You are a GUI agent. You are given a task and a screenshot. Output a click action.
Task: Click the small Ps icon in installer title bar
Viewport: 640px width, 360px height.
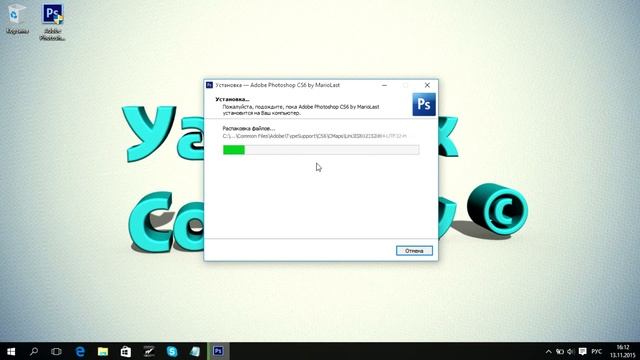[x=209, y=85]
